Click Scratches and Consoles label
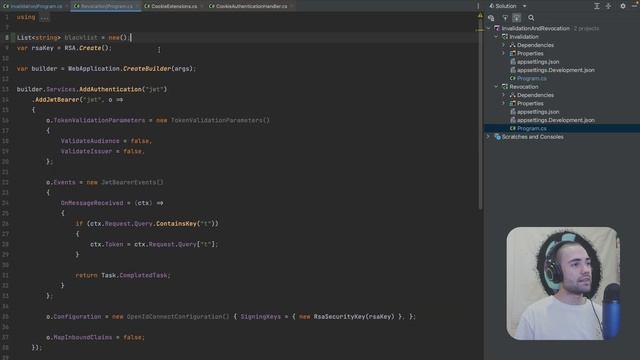The height and width of the screenshot is (360, 640). [x=532, y=137]
